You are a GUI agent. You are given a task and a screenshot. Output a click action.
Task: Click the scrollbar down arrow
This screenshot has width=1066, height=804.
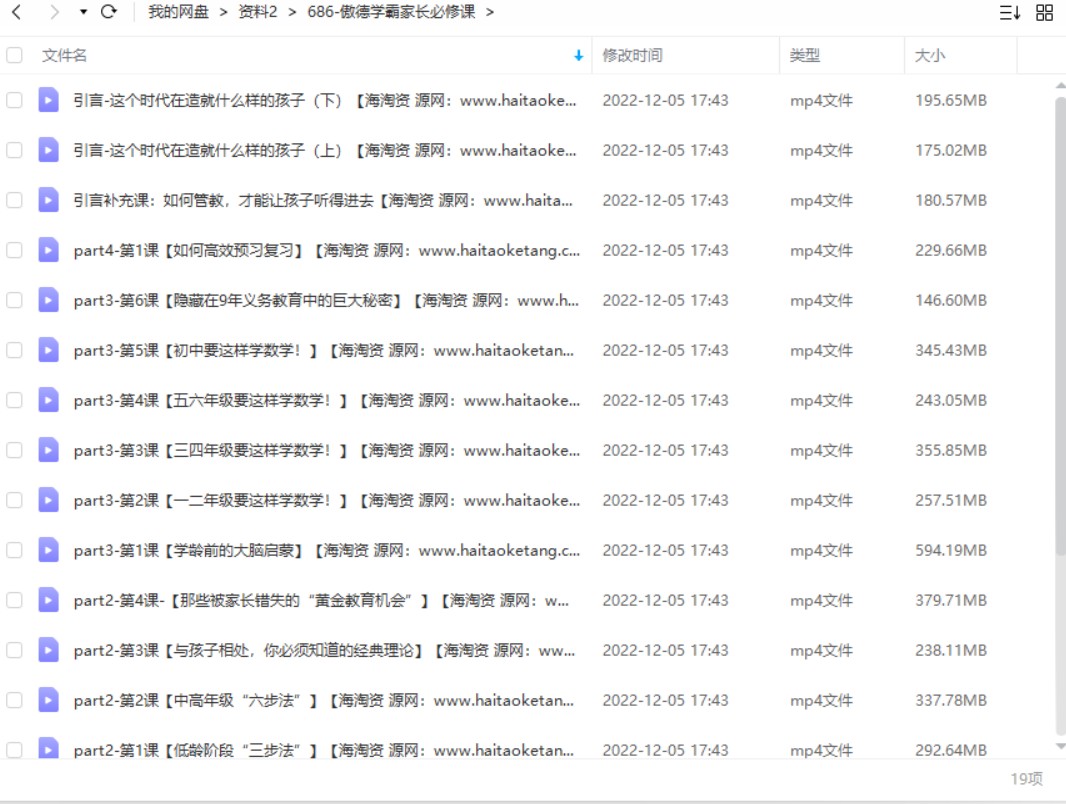coord(1061,746)
